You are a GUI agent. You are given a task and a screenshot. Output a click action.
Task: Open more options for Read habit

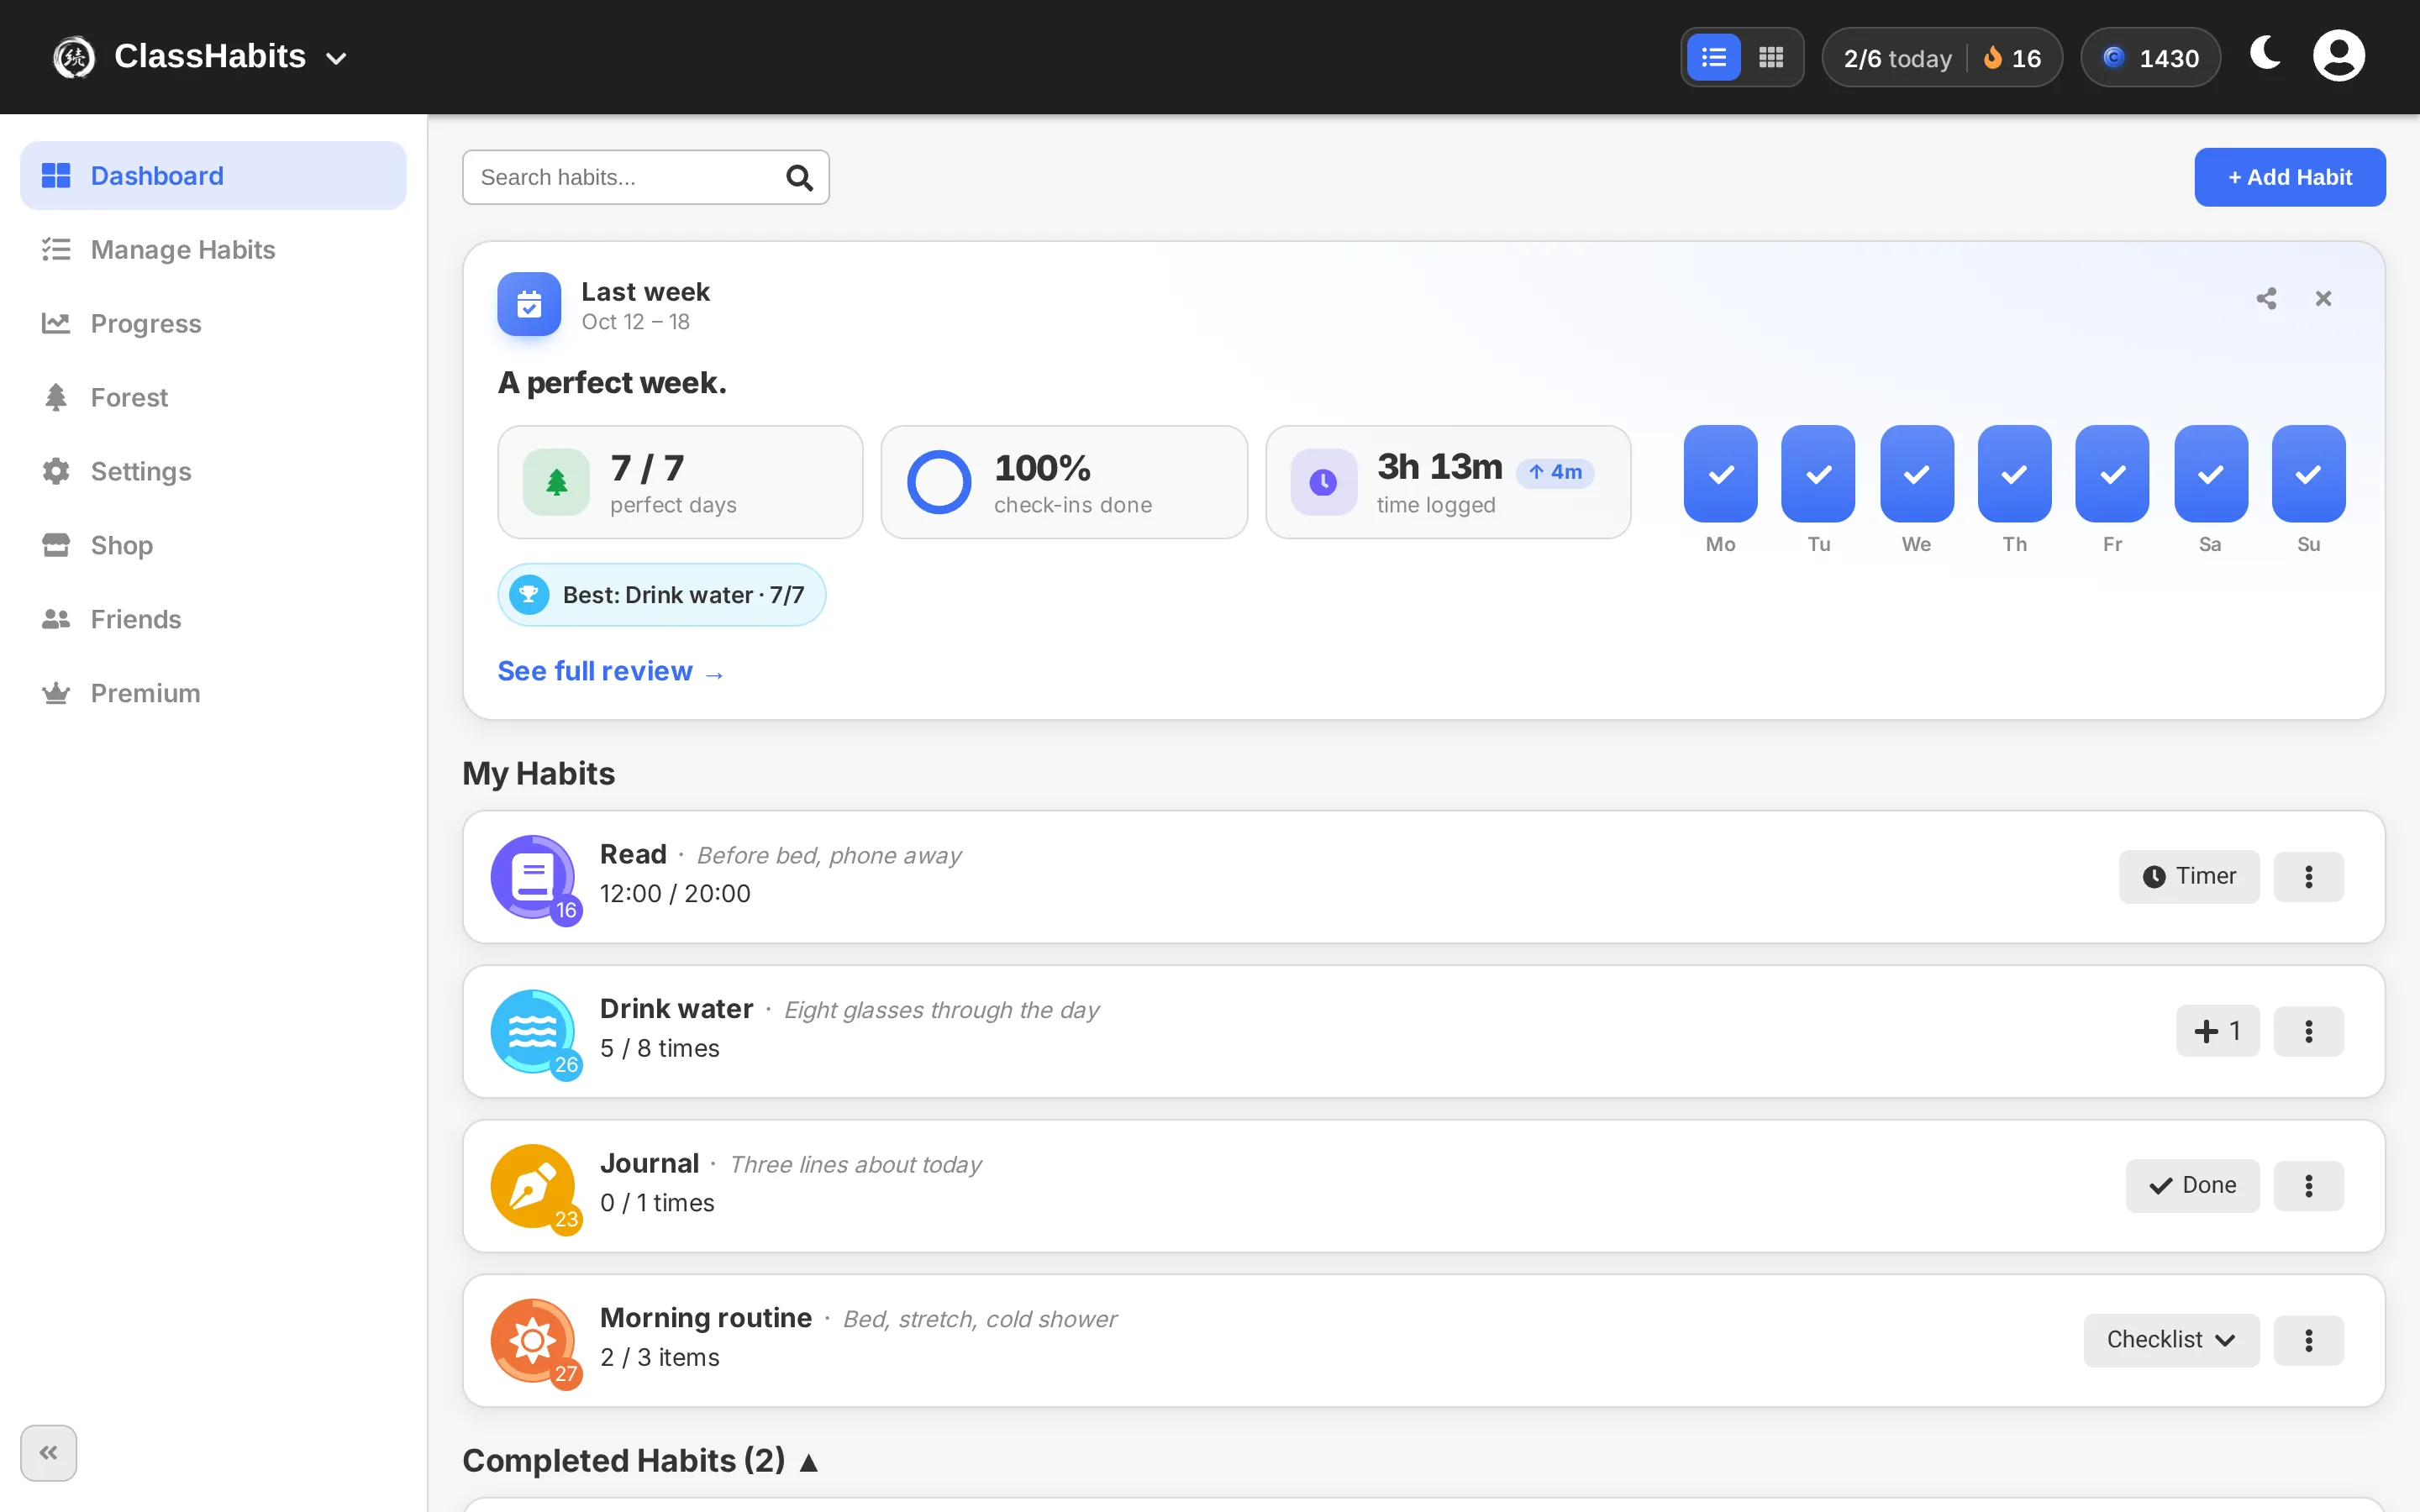(2308, 877)
